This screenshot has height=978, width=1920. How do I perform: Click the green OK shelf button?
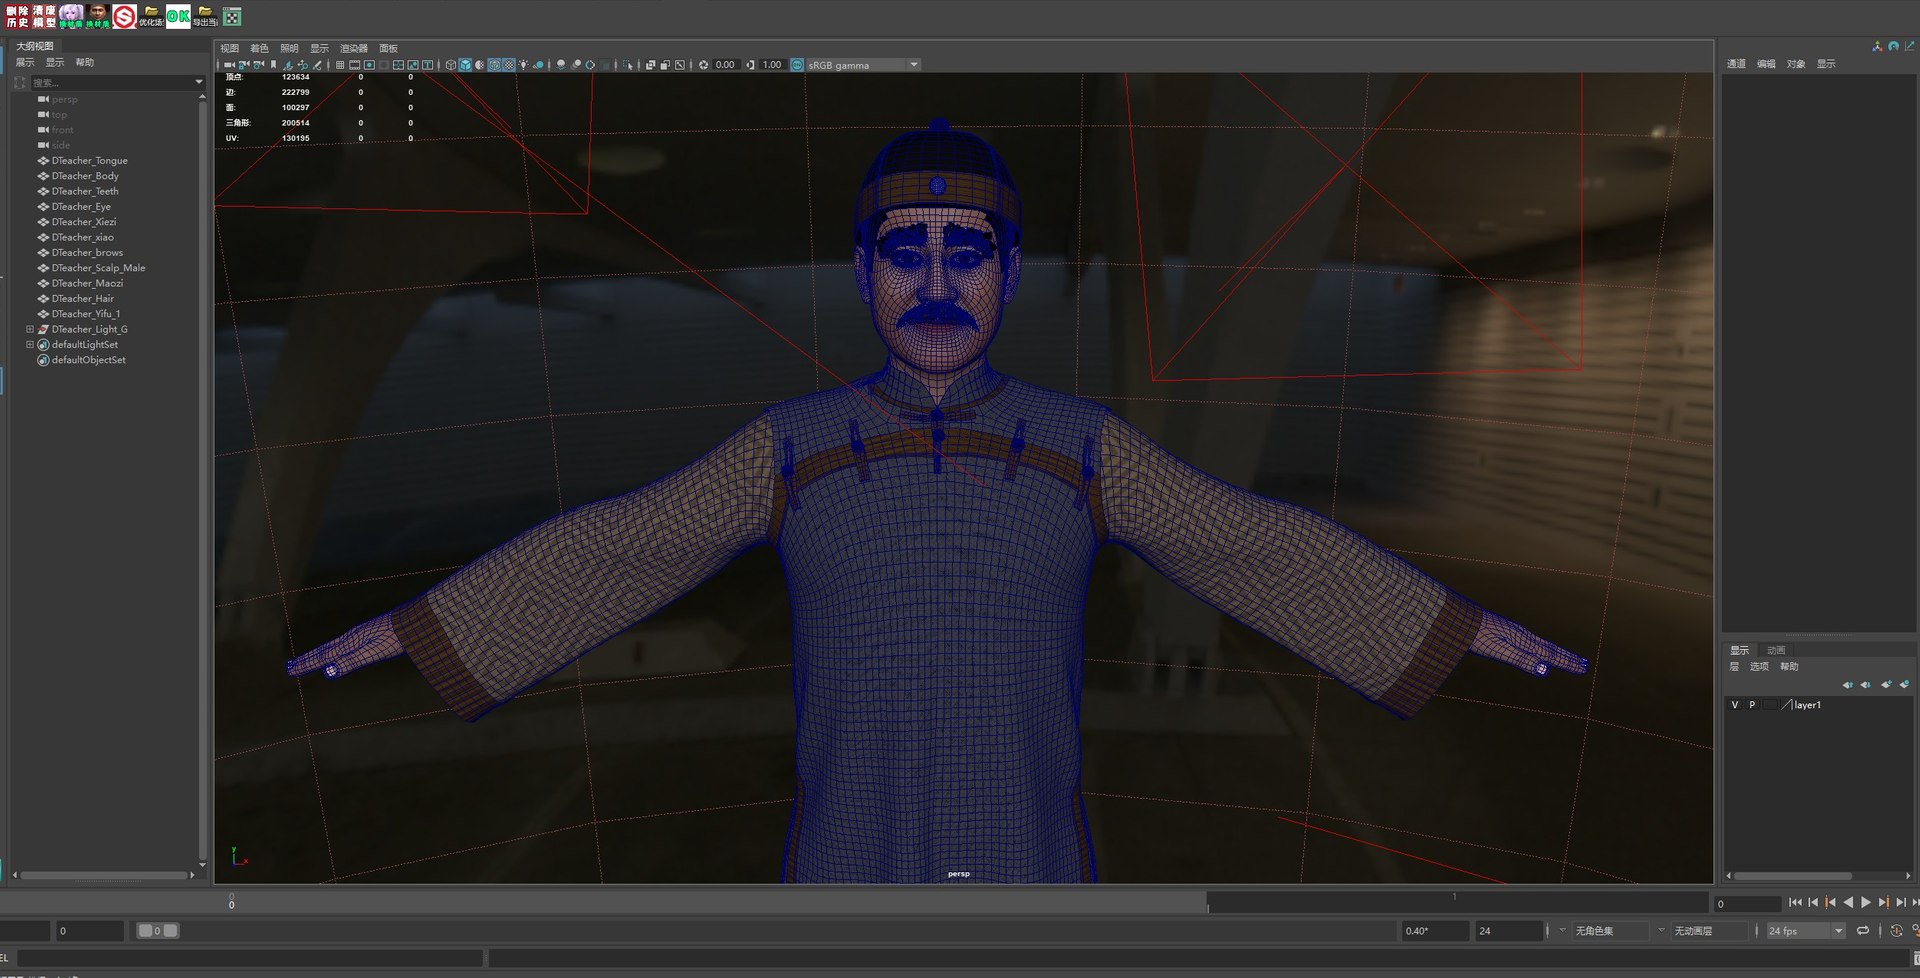pos(178,16)
